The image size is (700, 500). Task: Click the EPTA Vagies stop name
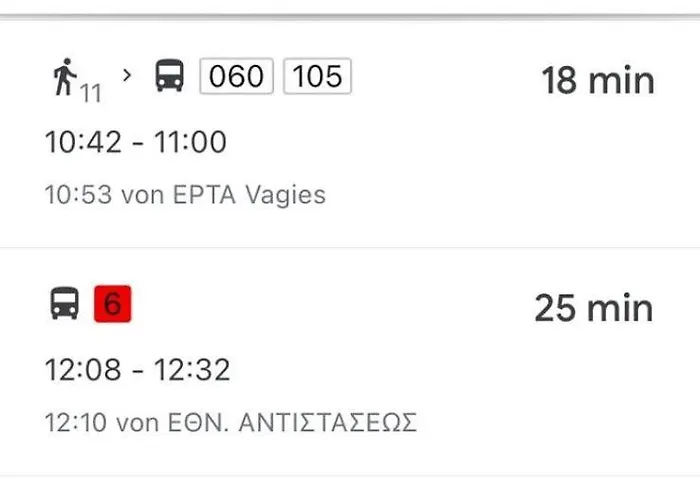click(x=250, y=194)
